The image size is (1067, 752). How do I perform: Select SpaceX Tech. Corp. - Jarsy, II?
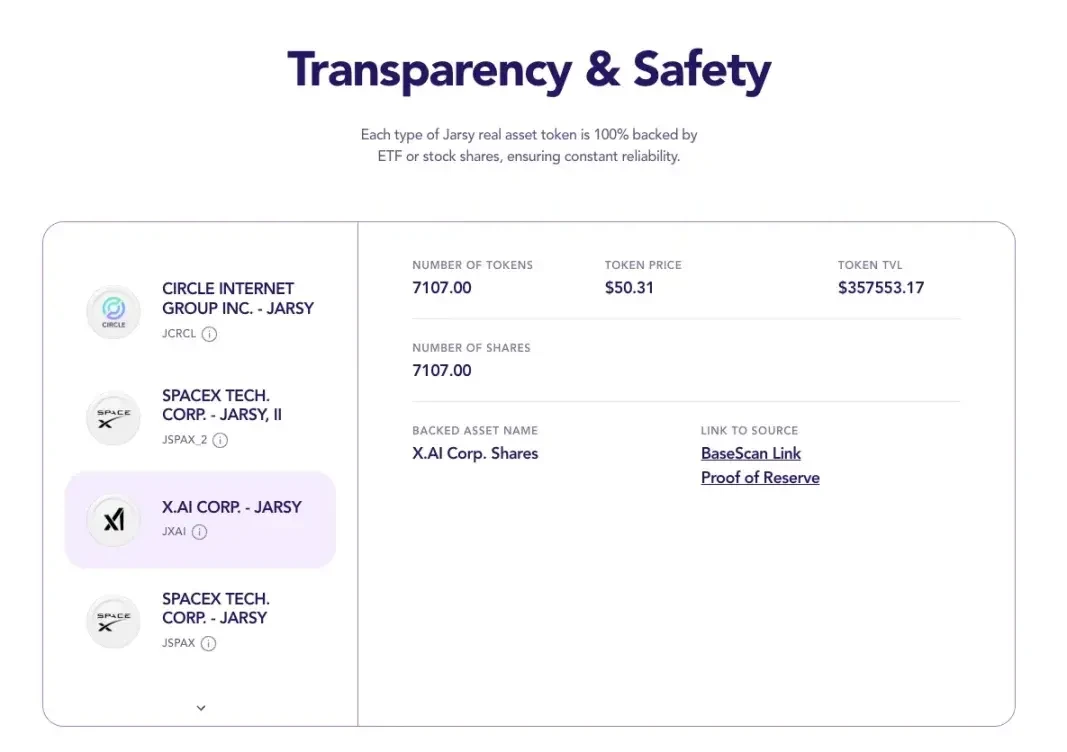200,417
